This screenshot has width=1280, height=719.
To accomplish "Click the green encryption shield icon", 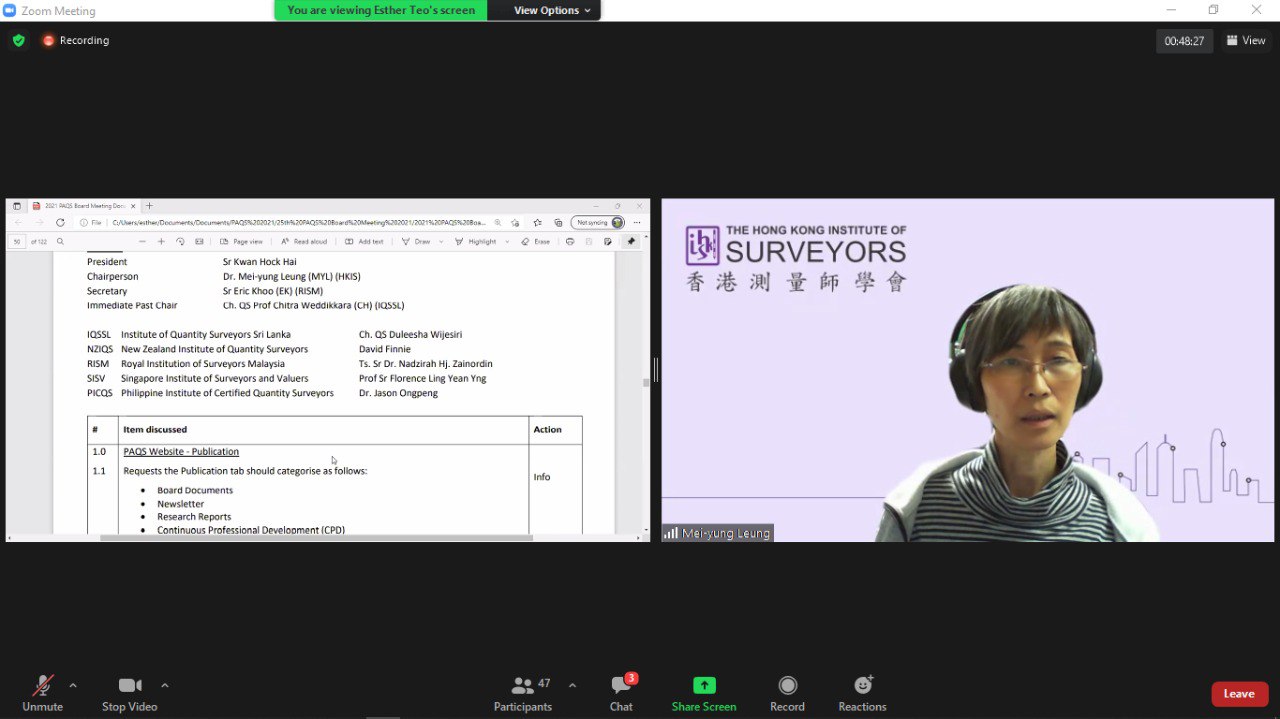I will 19,41.
